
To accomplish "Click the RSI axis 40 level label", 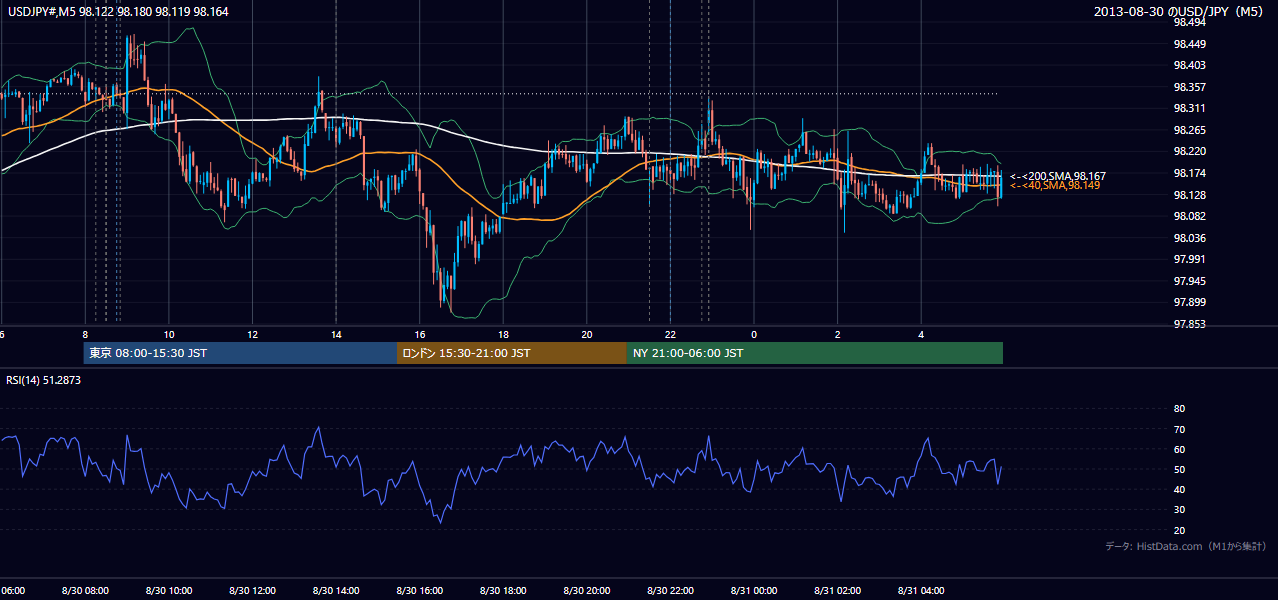I will 1179,489.
